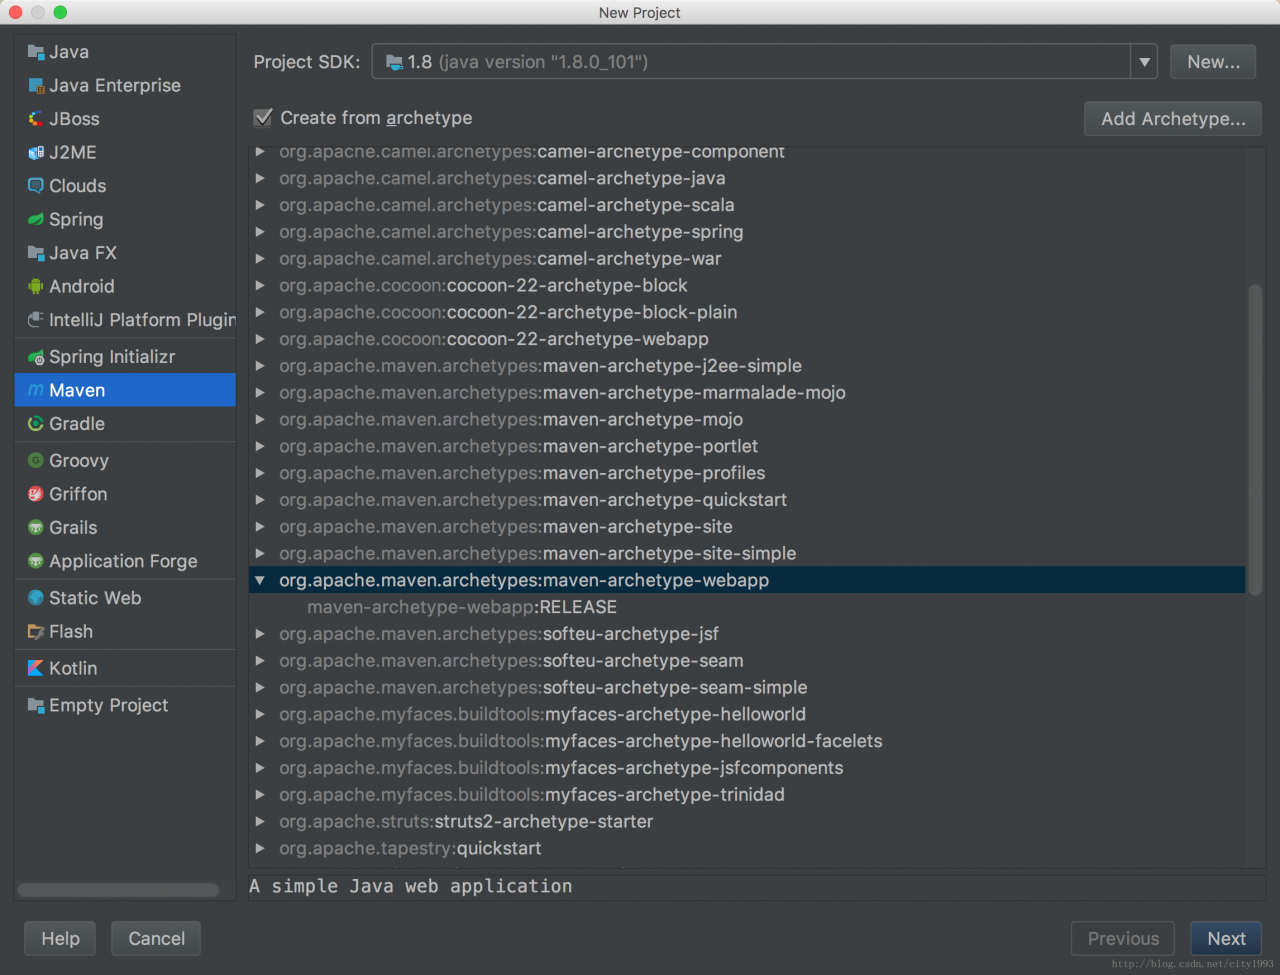
Task: Select Java Enterprise project type
Action: [x=125, y=86]
